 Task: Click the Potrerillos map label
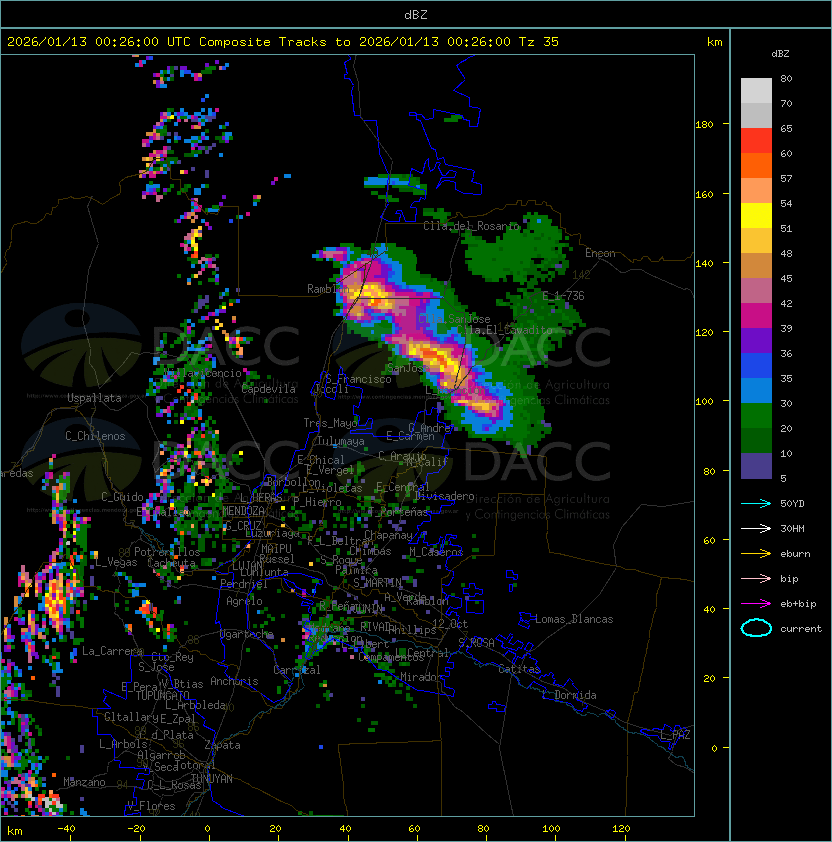167,552
